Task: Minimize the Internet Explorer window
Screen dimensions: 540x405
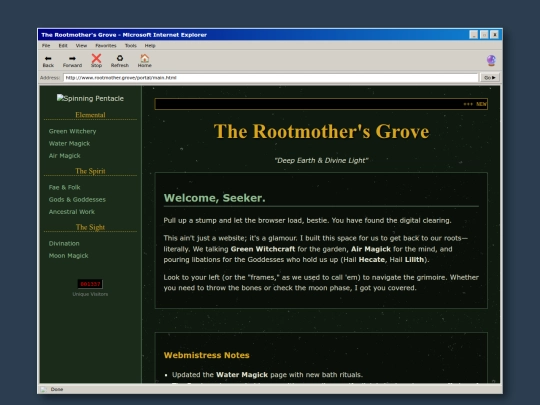Action: [x=474, y=35]
